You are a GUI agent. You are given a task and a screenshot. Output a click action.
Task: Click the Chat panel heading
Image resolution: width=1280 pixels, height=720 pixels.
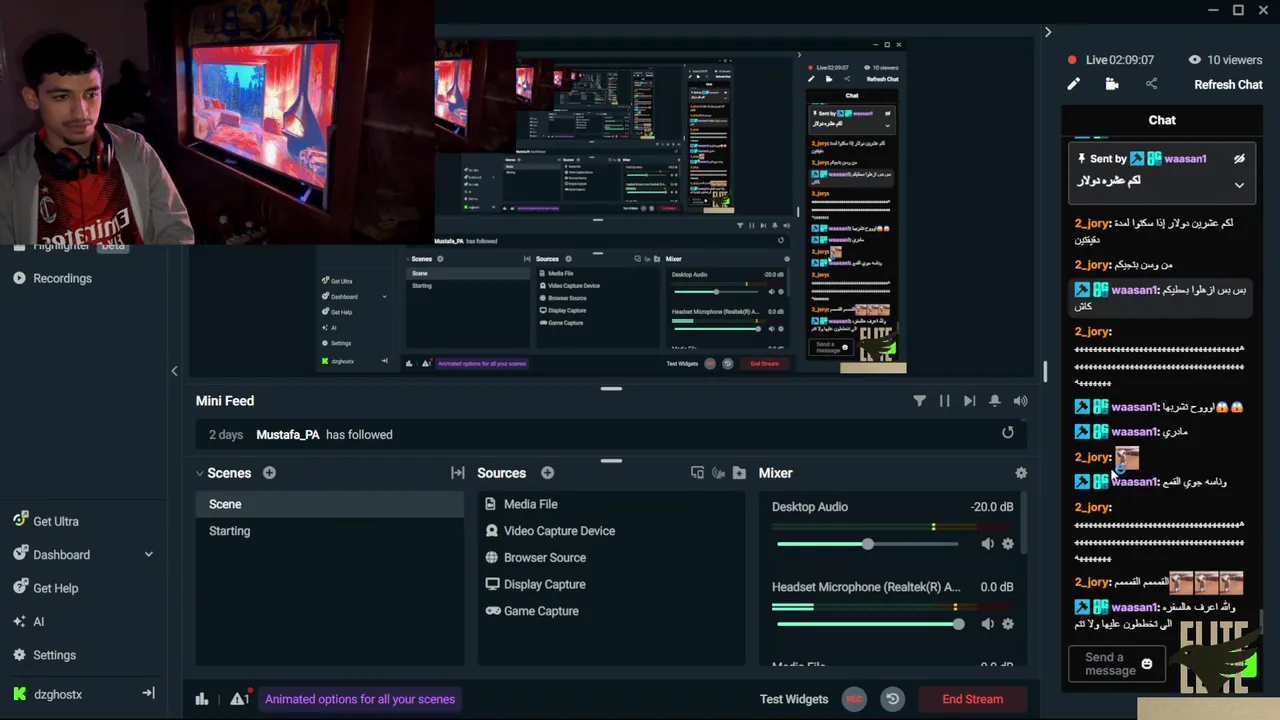click(1162, 120)
